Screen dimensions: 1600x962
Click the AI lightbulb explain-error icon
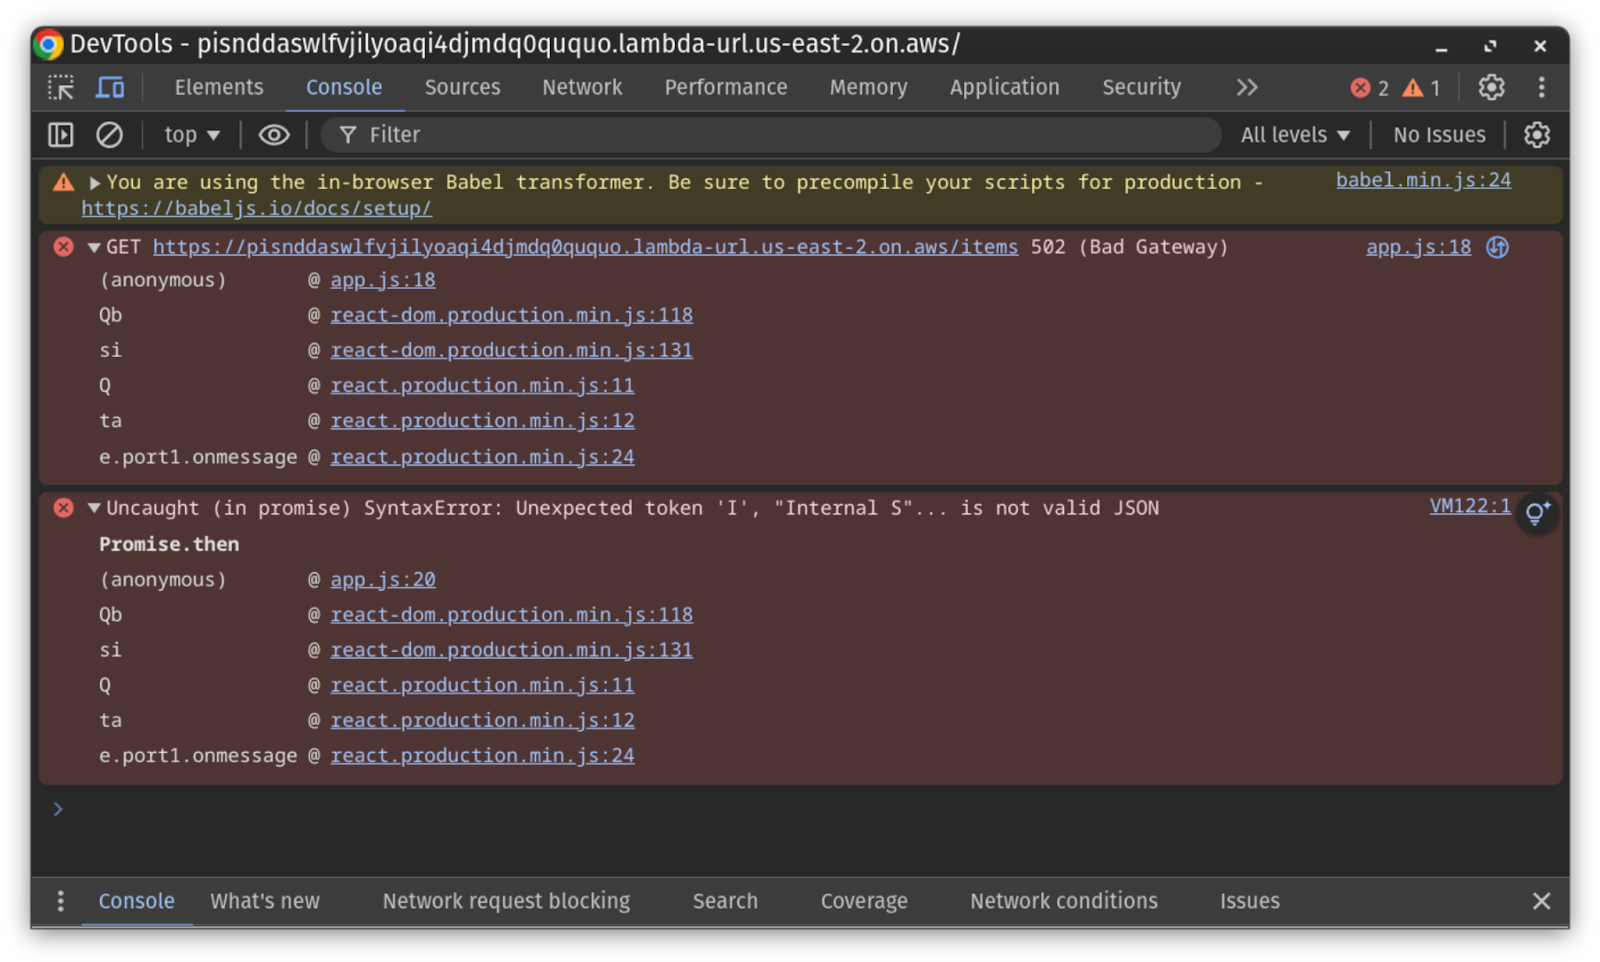[x=1537, y=513]
